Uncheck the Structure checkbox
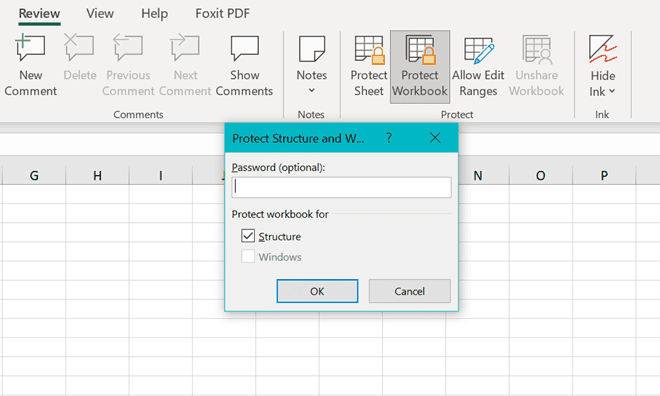 248,236
